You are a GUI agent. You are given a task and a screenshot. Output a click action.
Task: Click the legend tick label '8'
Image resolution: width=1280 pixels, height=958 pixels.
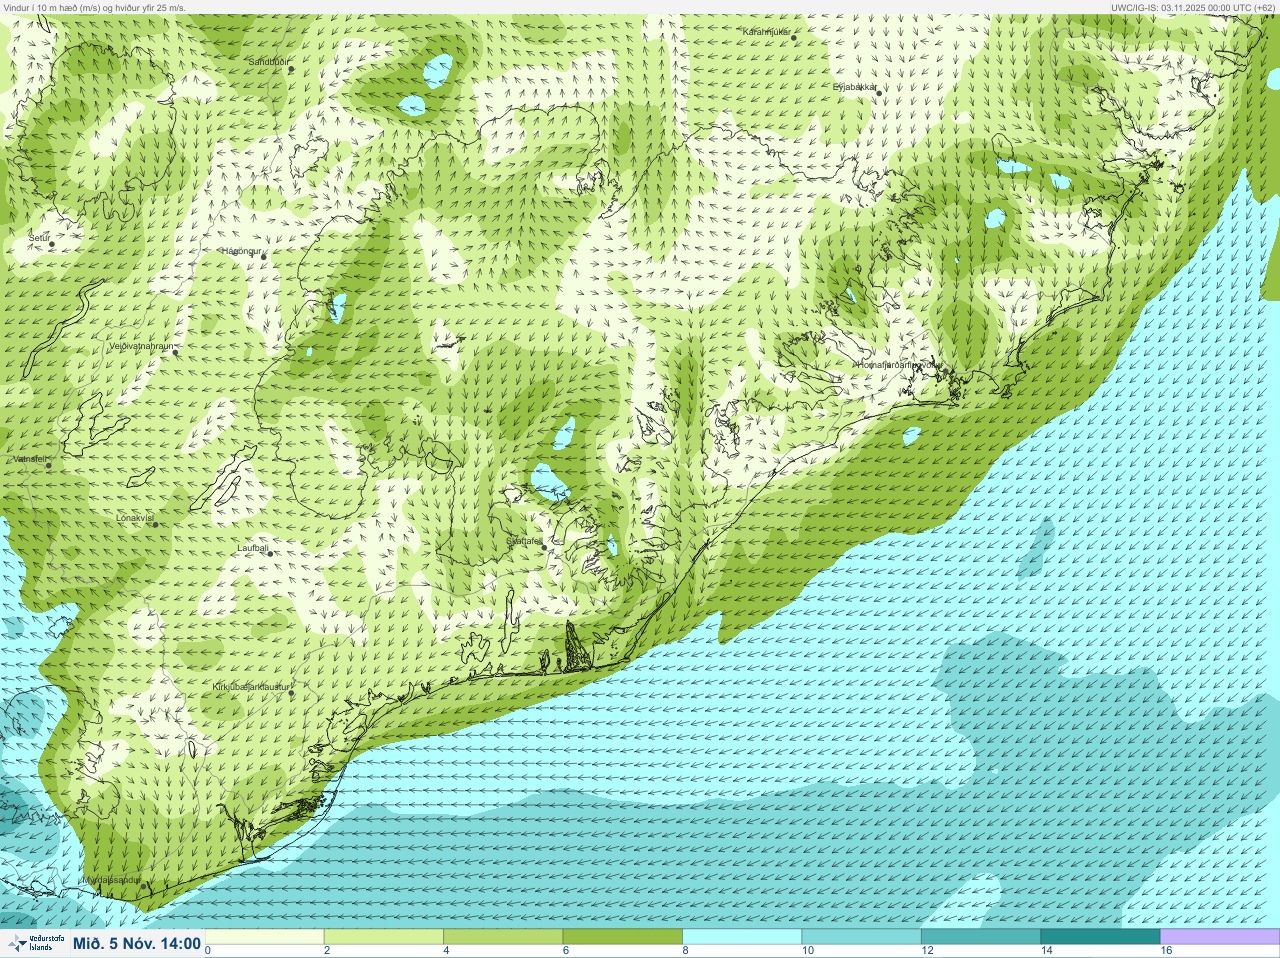(x=685, y=951)
